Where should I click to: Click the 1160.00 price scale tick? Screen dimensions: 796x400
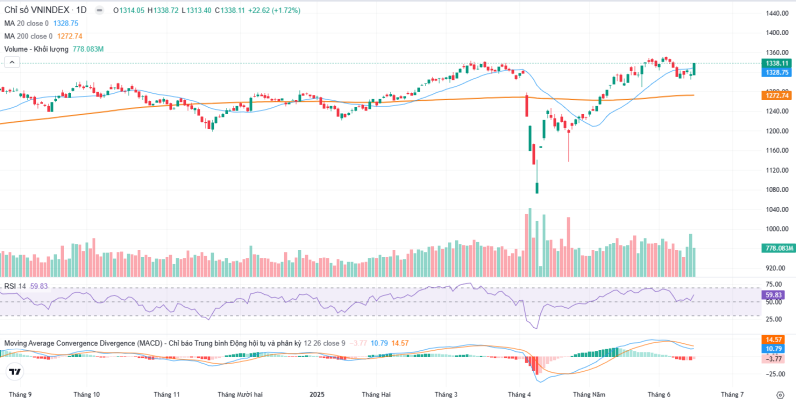tap(777, 151)
